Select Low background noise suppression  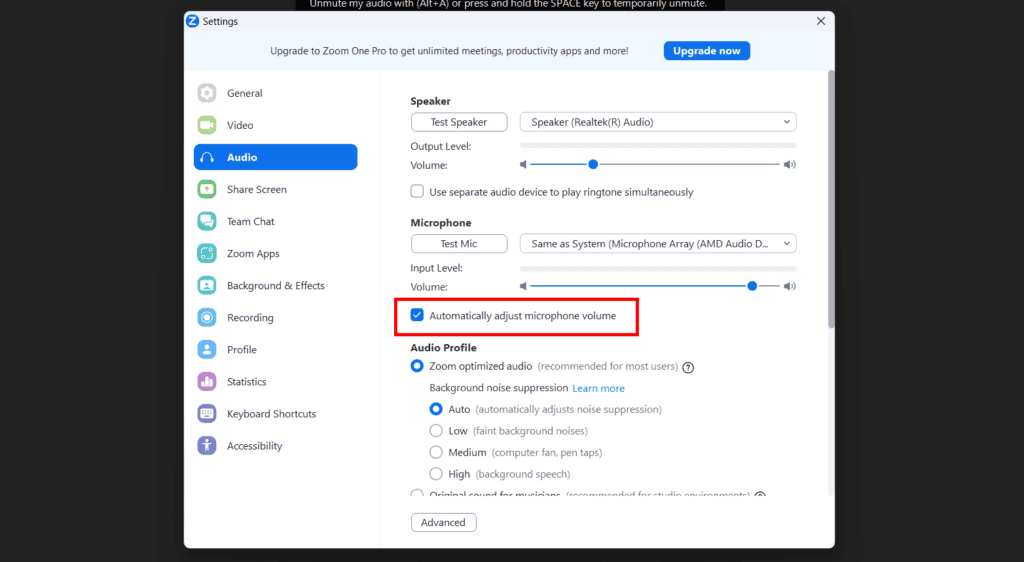pyautogui.click(x=436, y=431)
